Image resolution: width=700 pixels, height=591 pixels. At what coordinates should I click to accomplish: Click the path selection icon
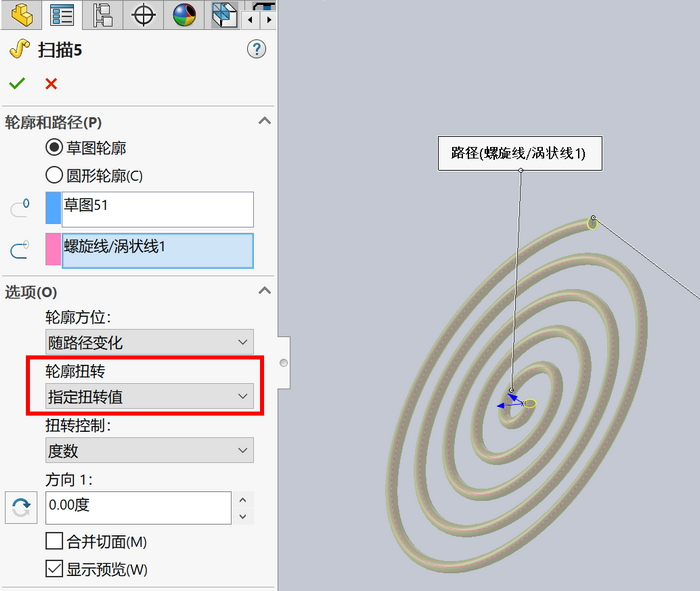point(20,250)
